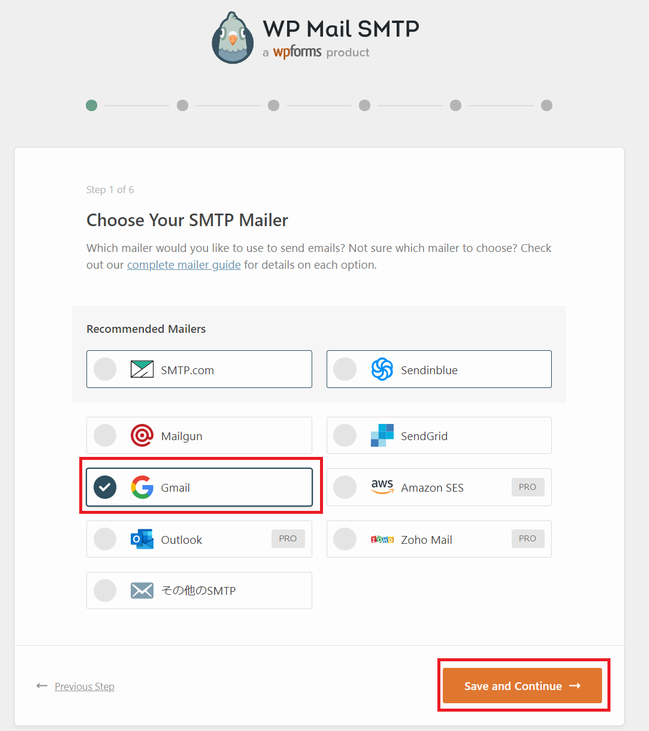Click the Mailgun label text
Image resolution: width=649 pixels, height=731 pixels.
(182, 436)
